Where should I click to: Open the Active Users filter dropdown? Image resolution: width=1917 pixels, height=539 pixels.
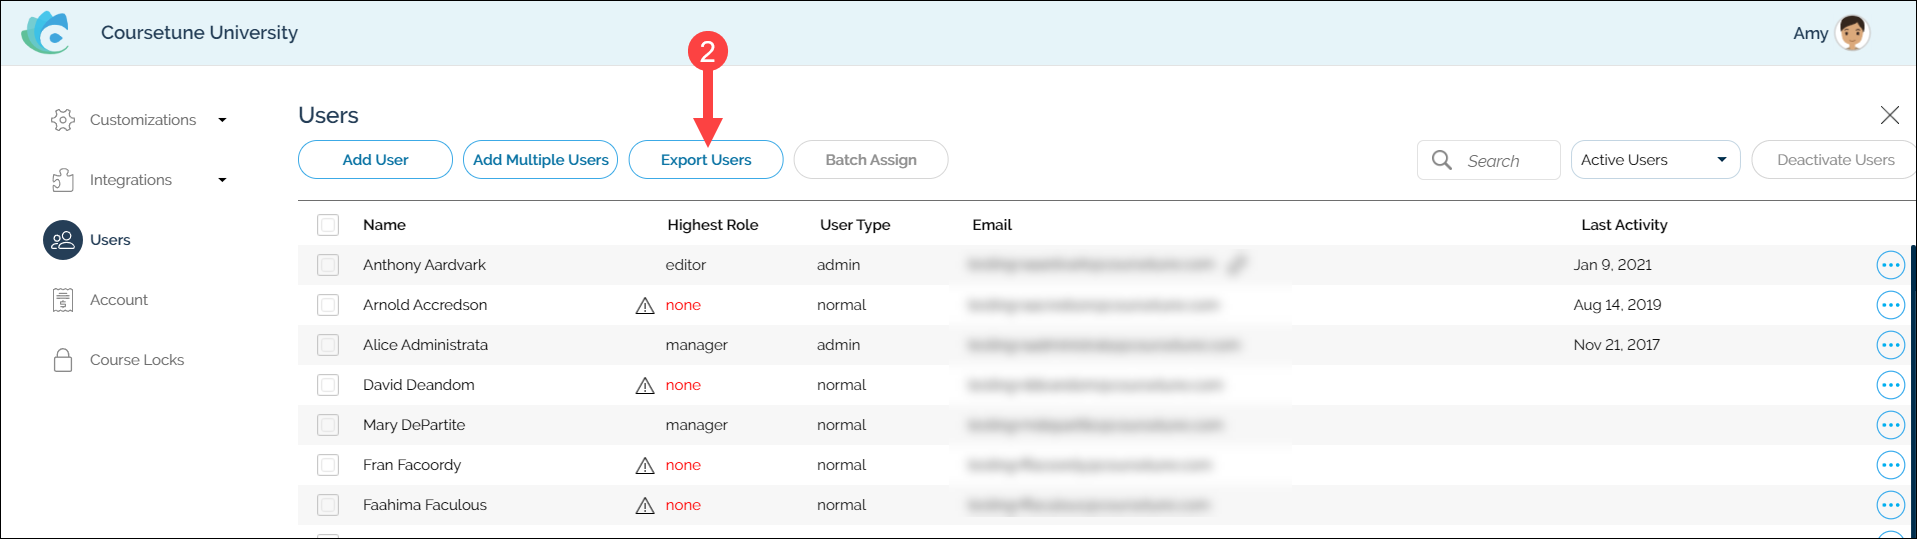(x=1654, y=160)
